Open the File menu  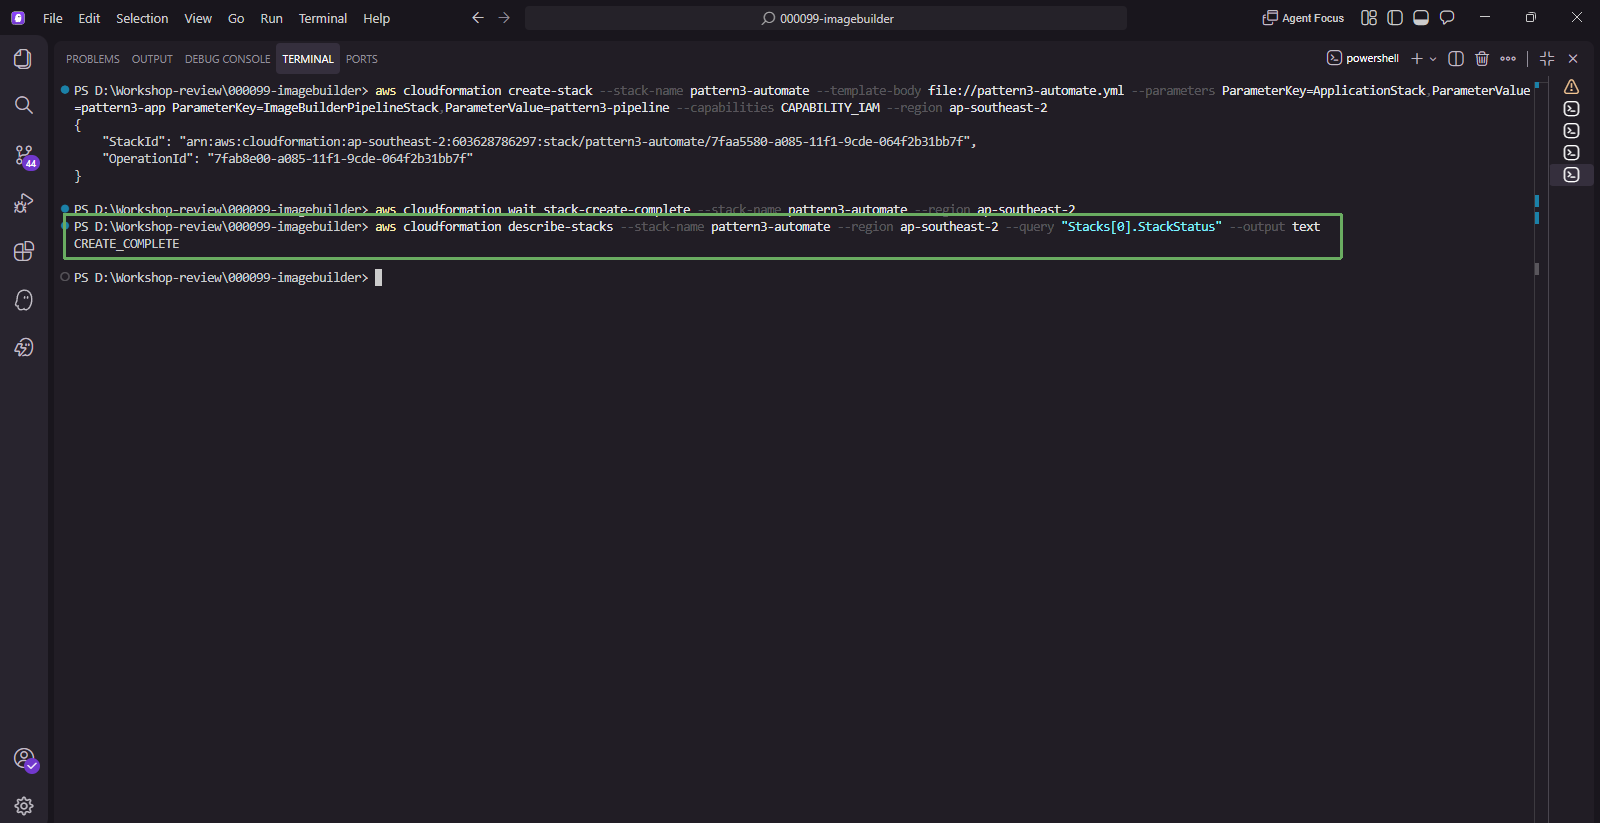[x=53, y=18]
